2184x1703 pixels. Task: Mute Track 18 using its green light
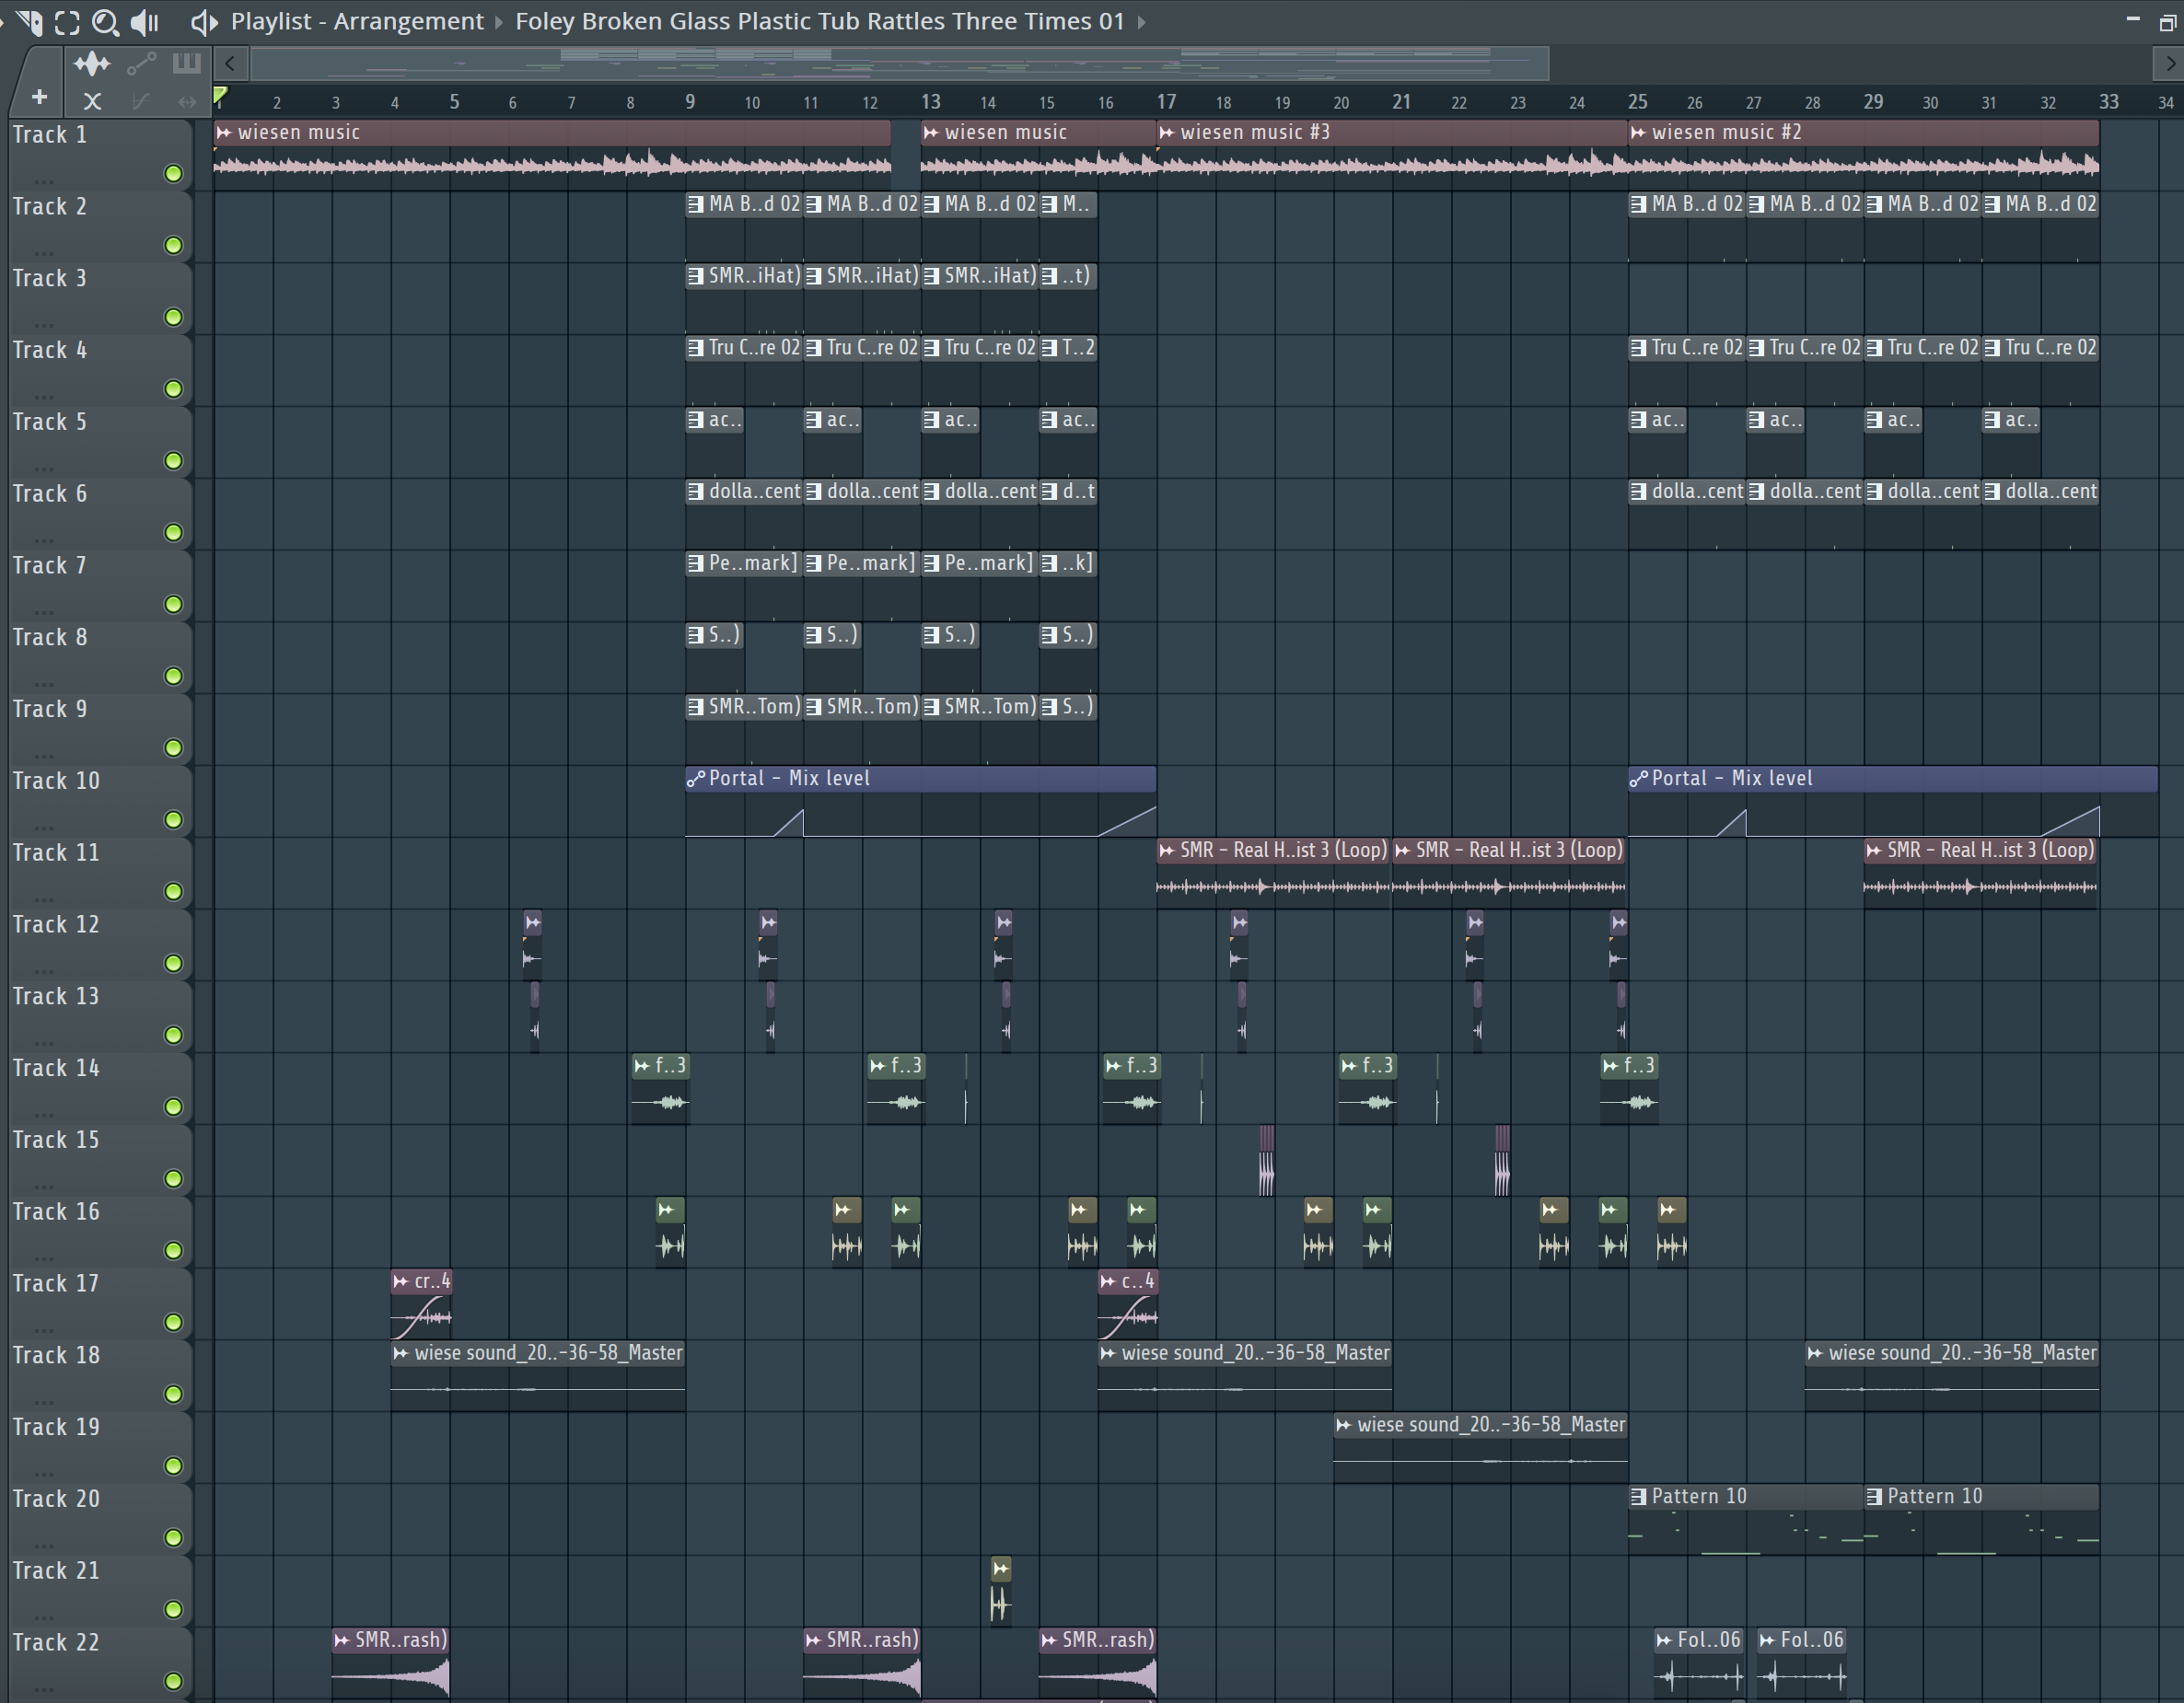(173, 1394)
